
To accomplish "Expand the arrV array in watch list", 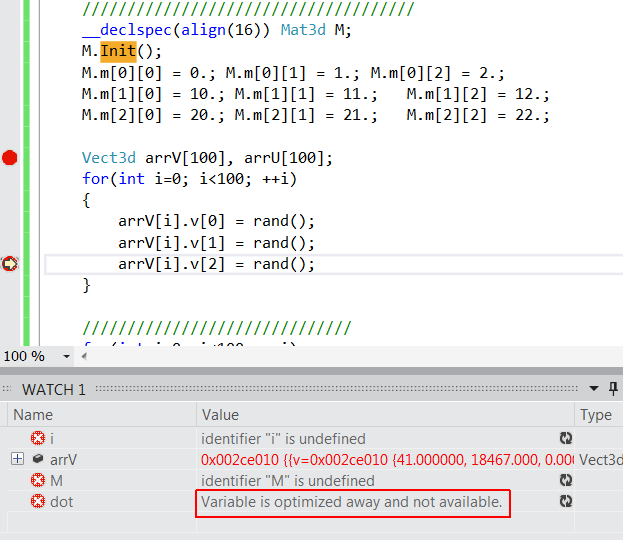I will (x=17, y=459).
